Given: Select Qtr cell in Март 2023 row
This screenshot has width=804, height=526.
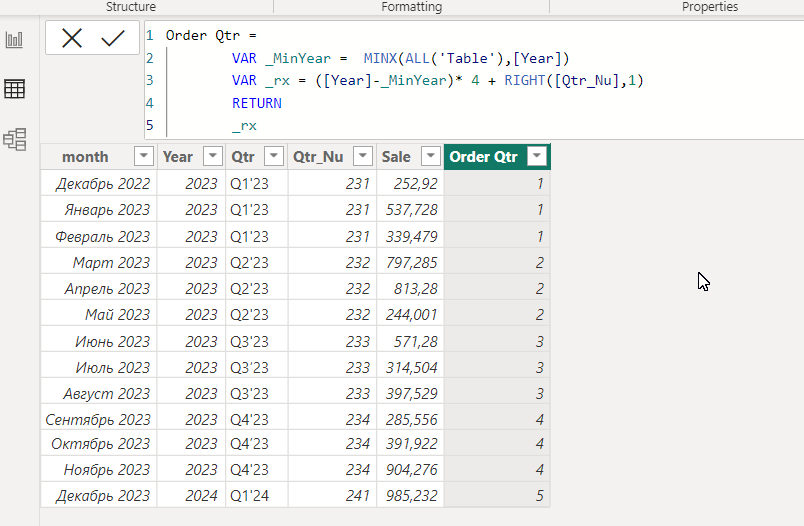Looking at the screenshot, I should (256, 262).
